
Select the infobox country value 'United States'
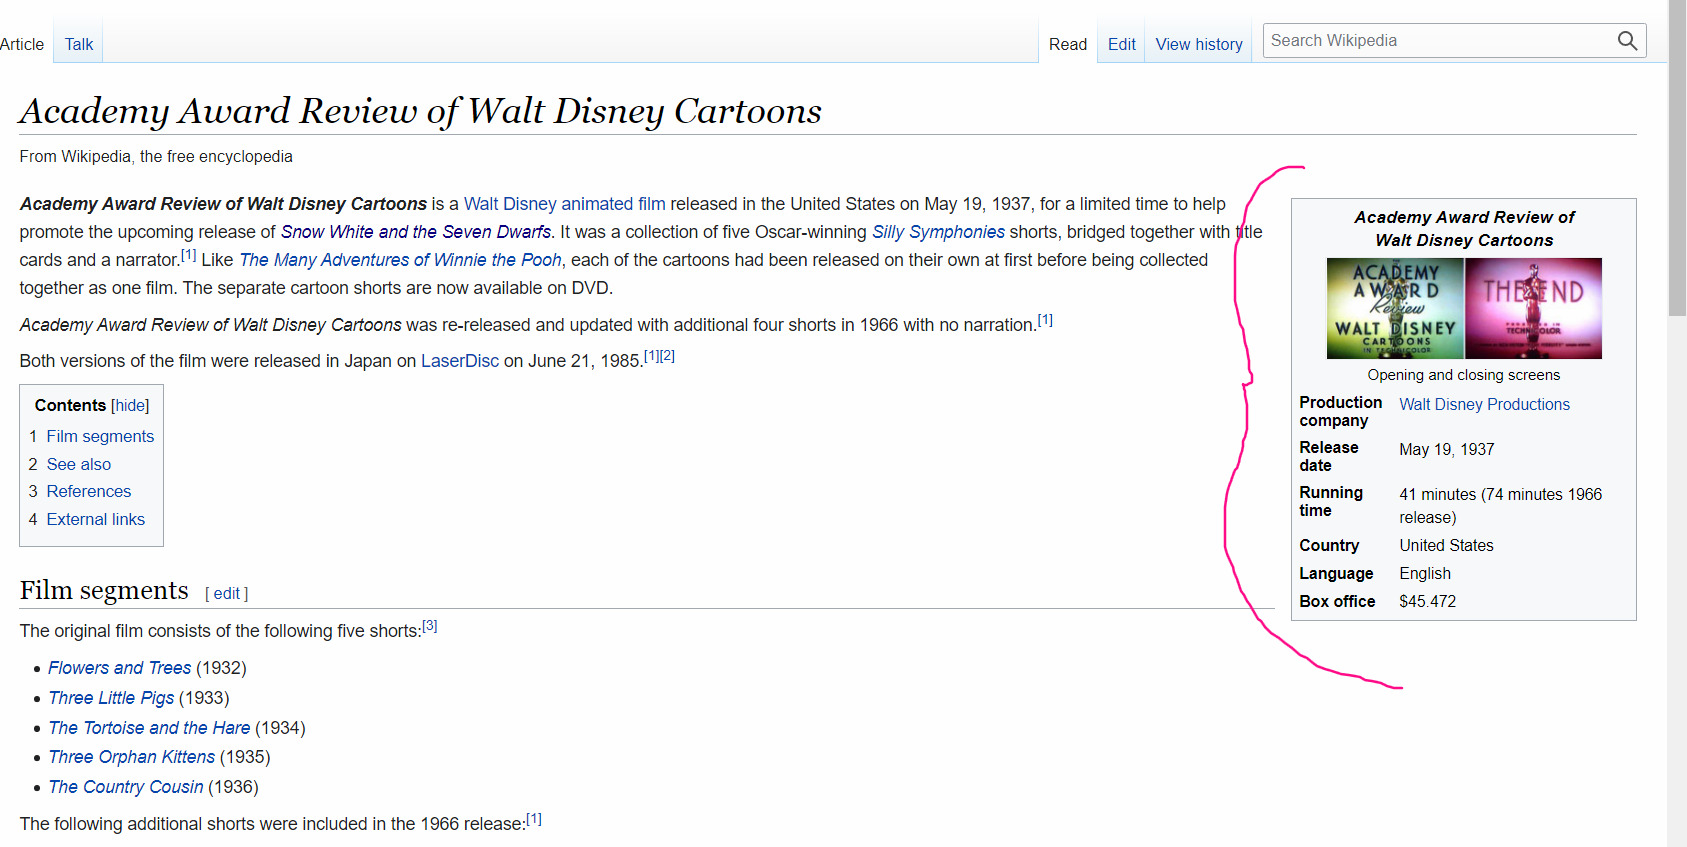[x=1446, y=546]
